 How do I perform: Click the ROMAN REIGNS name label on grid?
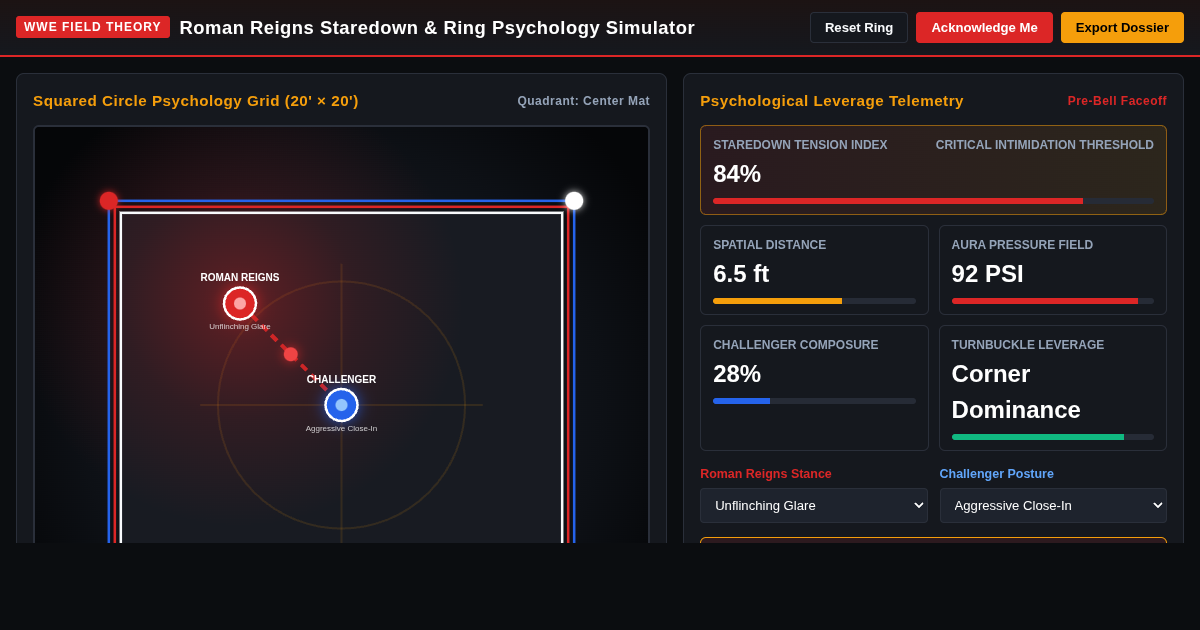point(240,278)
